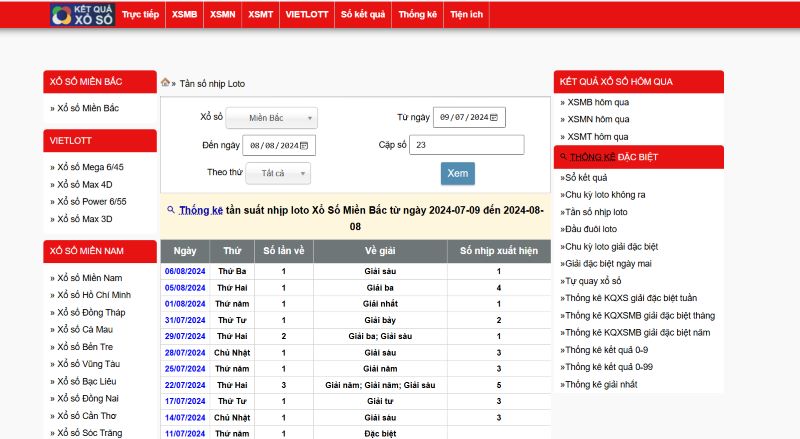Viewport: 800px width, 439px height.
Task: Open the Theo thứ Tất cả dropdown
Action: click(278, 173)
